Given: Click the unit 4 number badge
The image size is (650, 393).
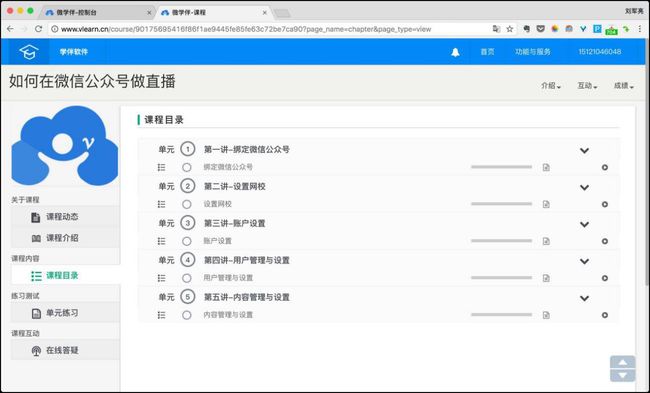Looking at the screenshot, I should pyautogui.click(x=187, y=260).
